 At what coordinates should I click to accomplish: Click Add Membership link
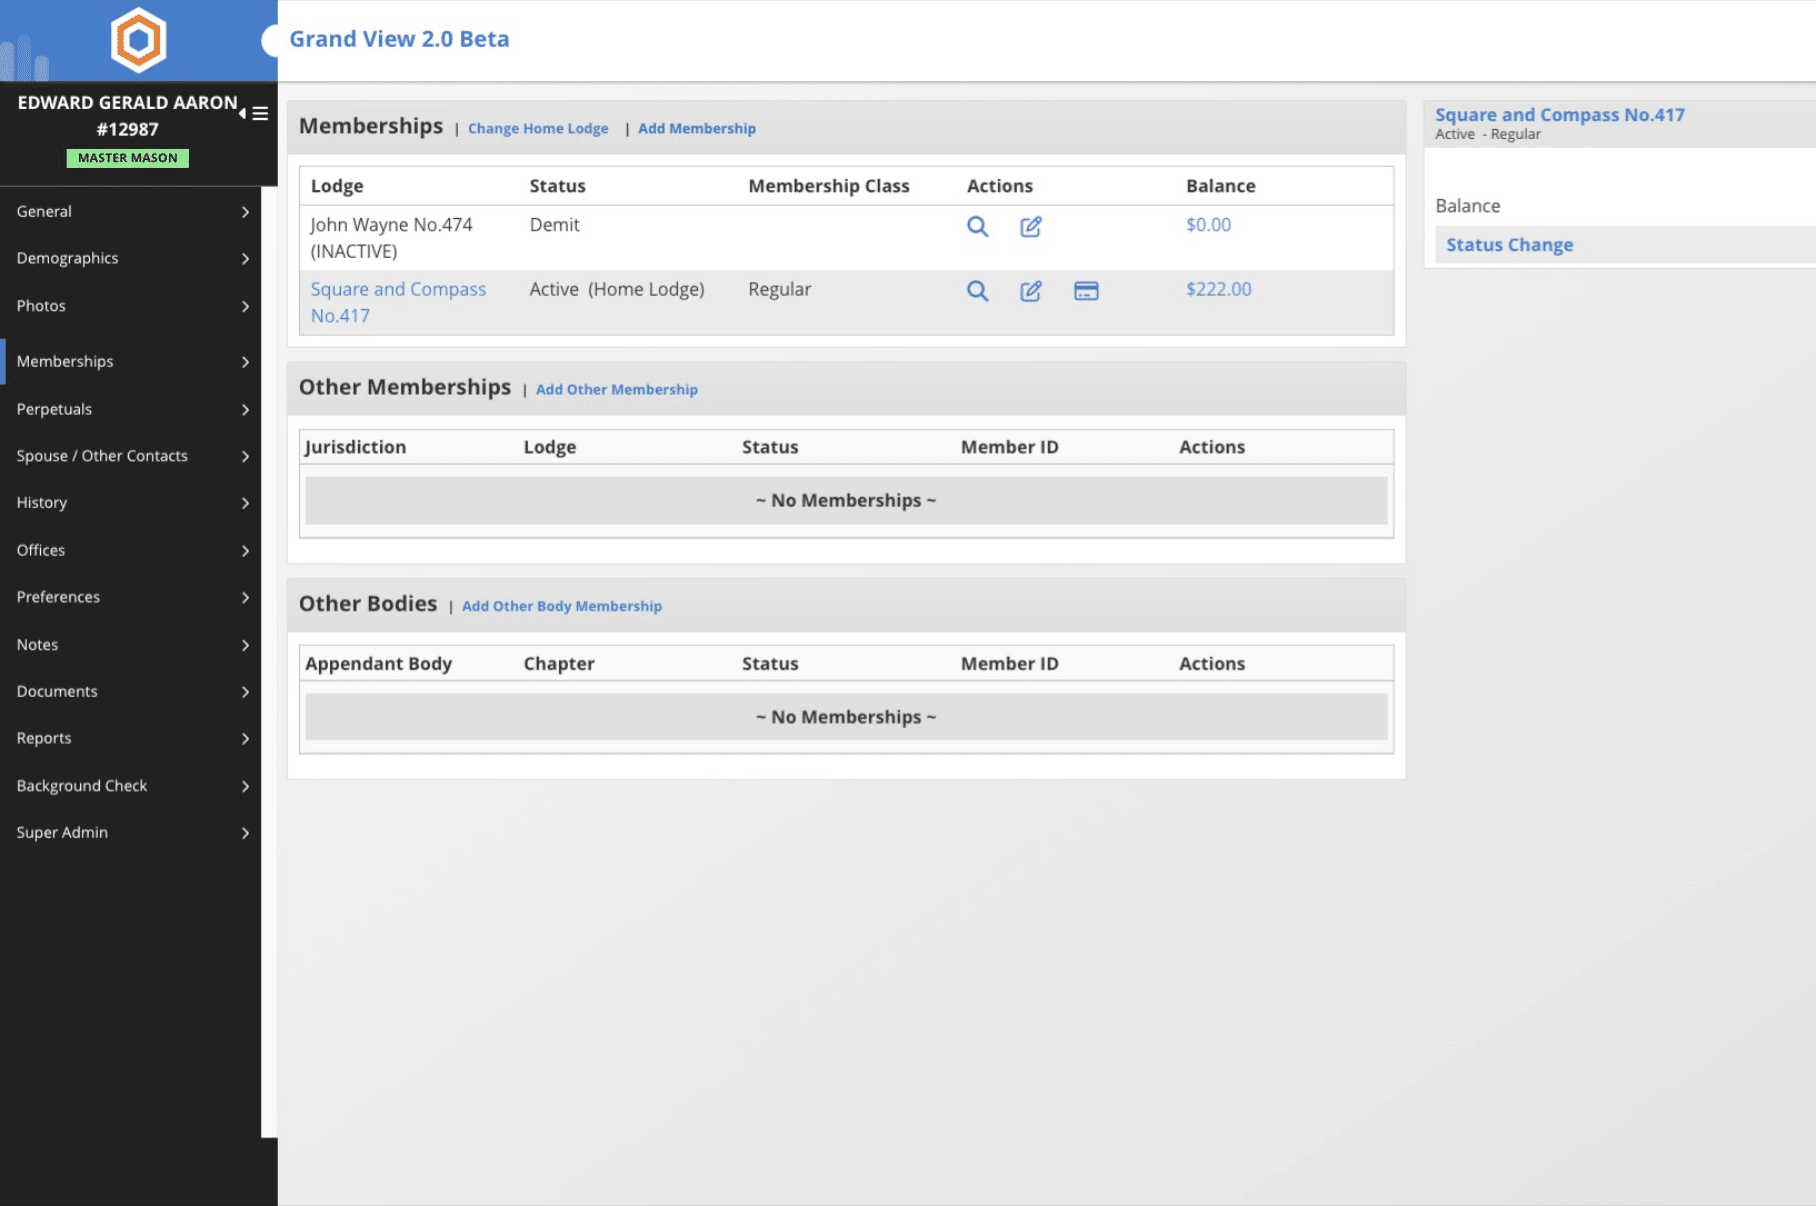tap(697, 129)
